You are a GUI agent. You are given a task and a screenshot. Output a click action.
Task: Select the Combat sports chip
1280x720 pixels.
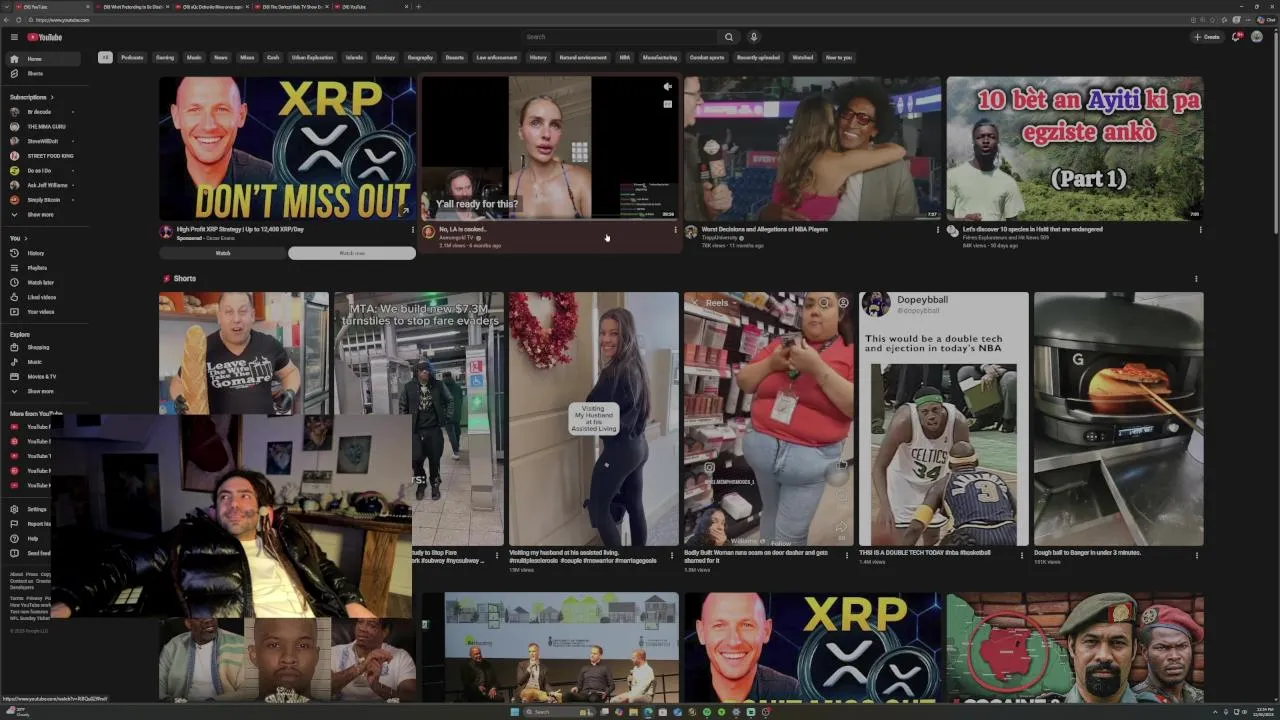tap(707, 58)
